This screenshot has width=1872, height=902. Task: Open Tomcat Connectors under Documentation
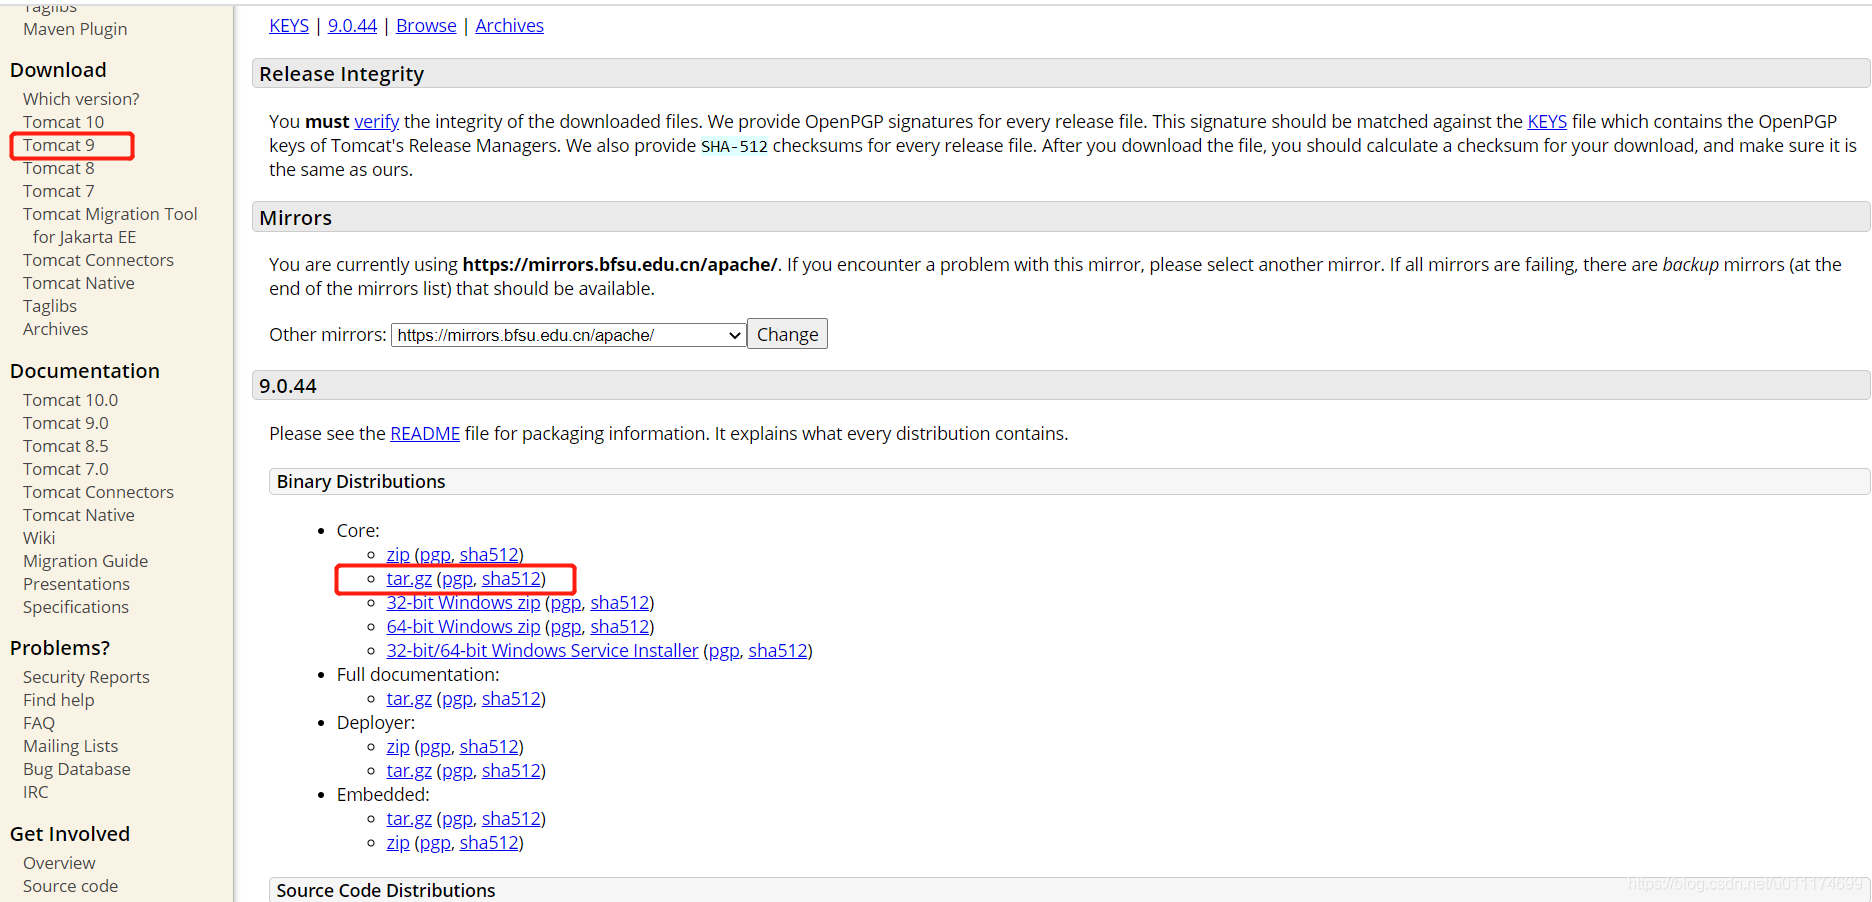point(98,492)
